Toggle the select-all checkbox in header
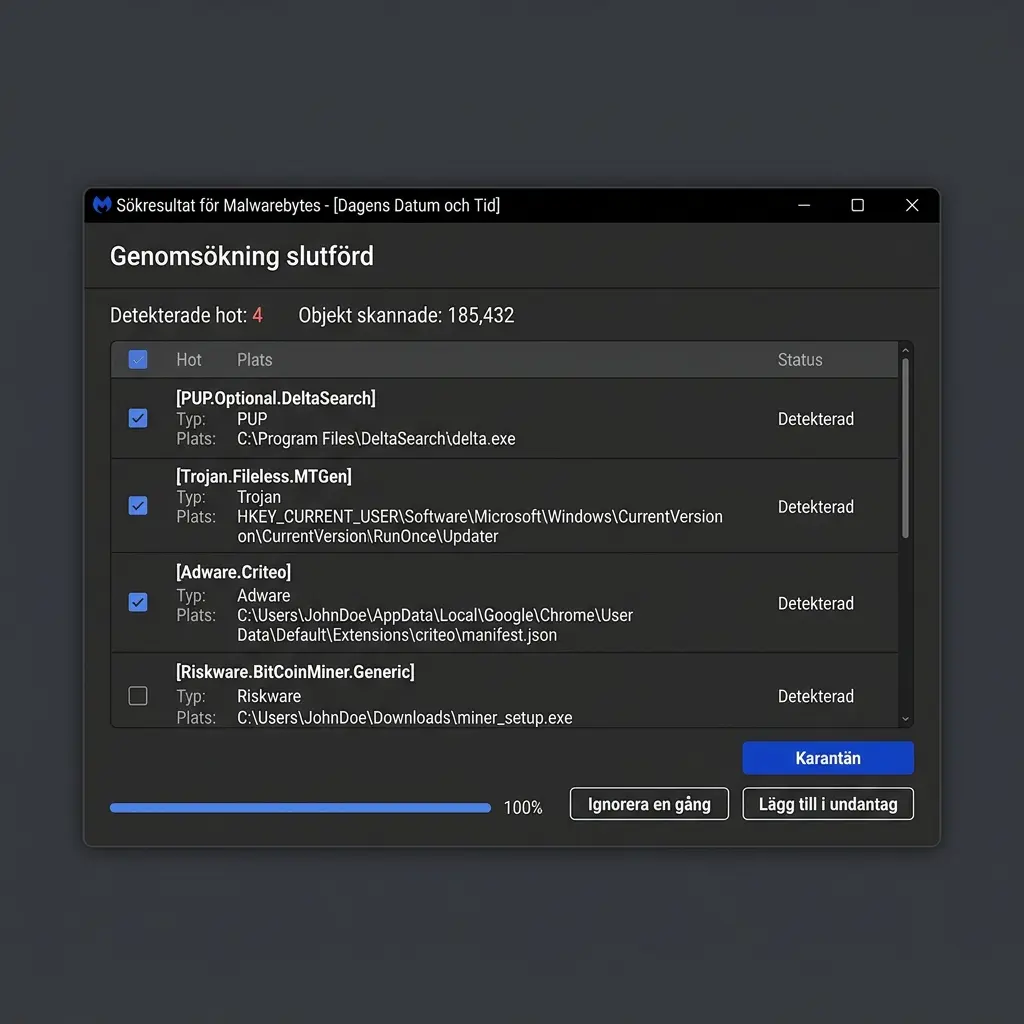Screen dimensions: 1024x1024 pyautogui.click(x=138, y=359)
